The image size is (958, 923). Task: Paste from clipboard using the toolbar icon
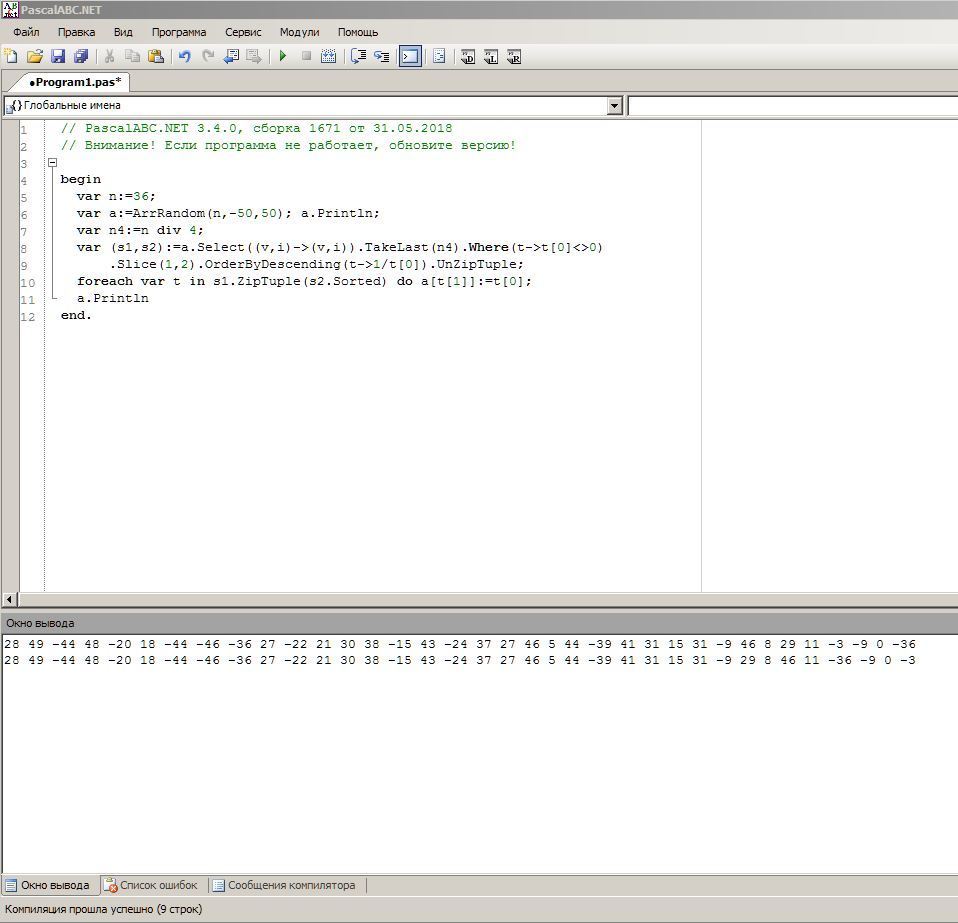pos(156,57)
